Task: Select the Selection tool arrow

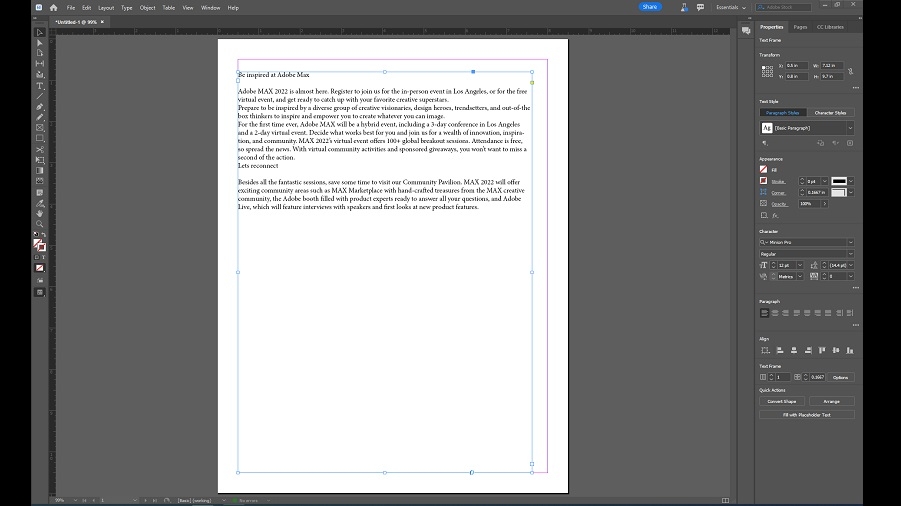Action: (x=40, y=33)
